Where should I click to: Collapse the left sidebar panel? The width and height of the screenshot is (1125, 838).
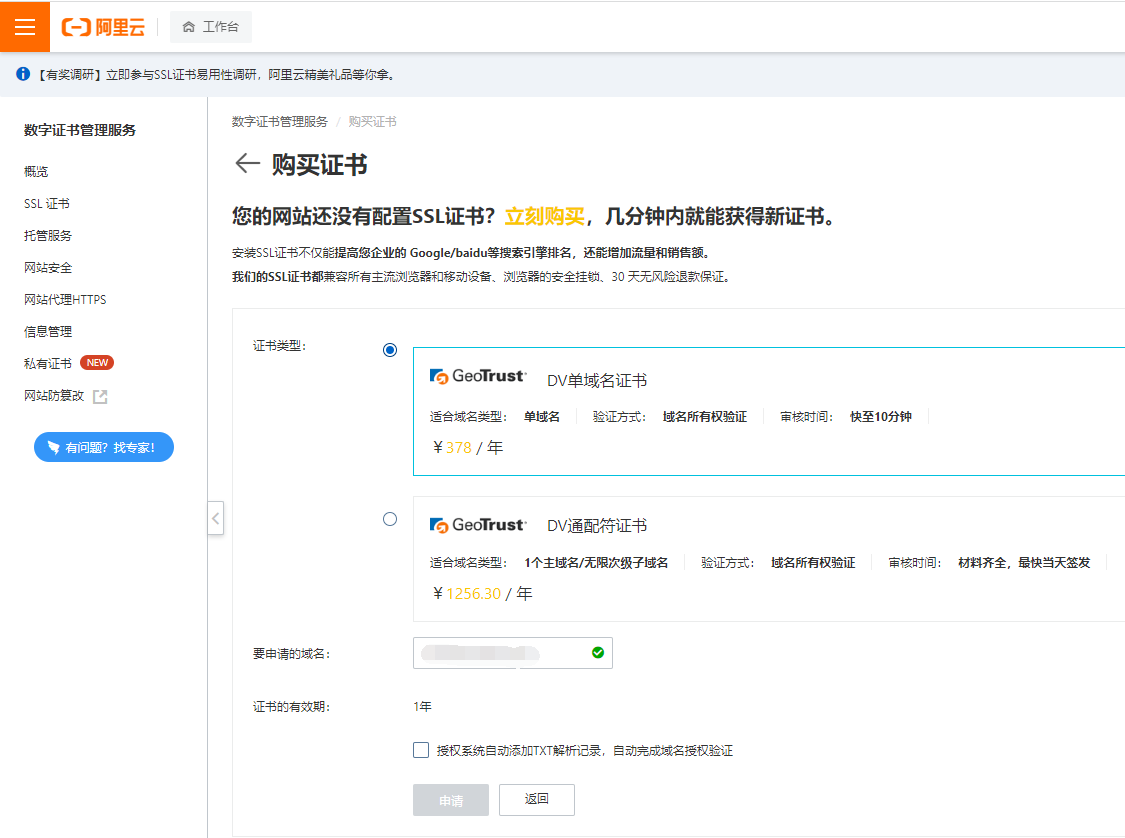tap(215, 518)
